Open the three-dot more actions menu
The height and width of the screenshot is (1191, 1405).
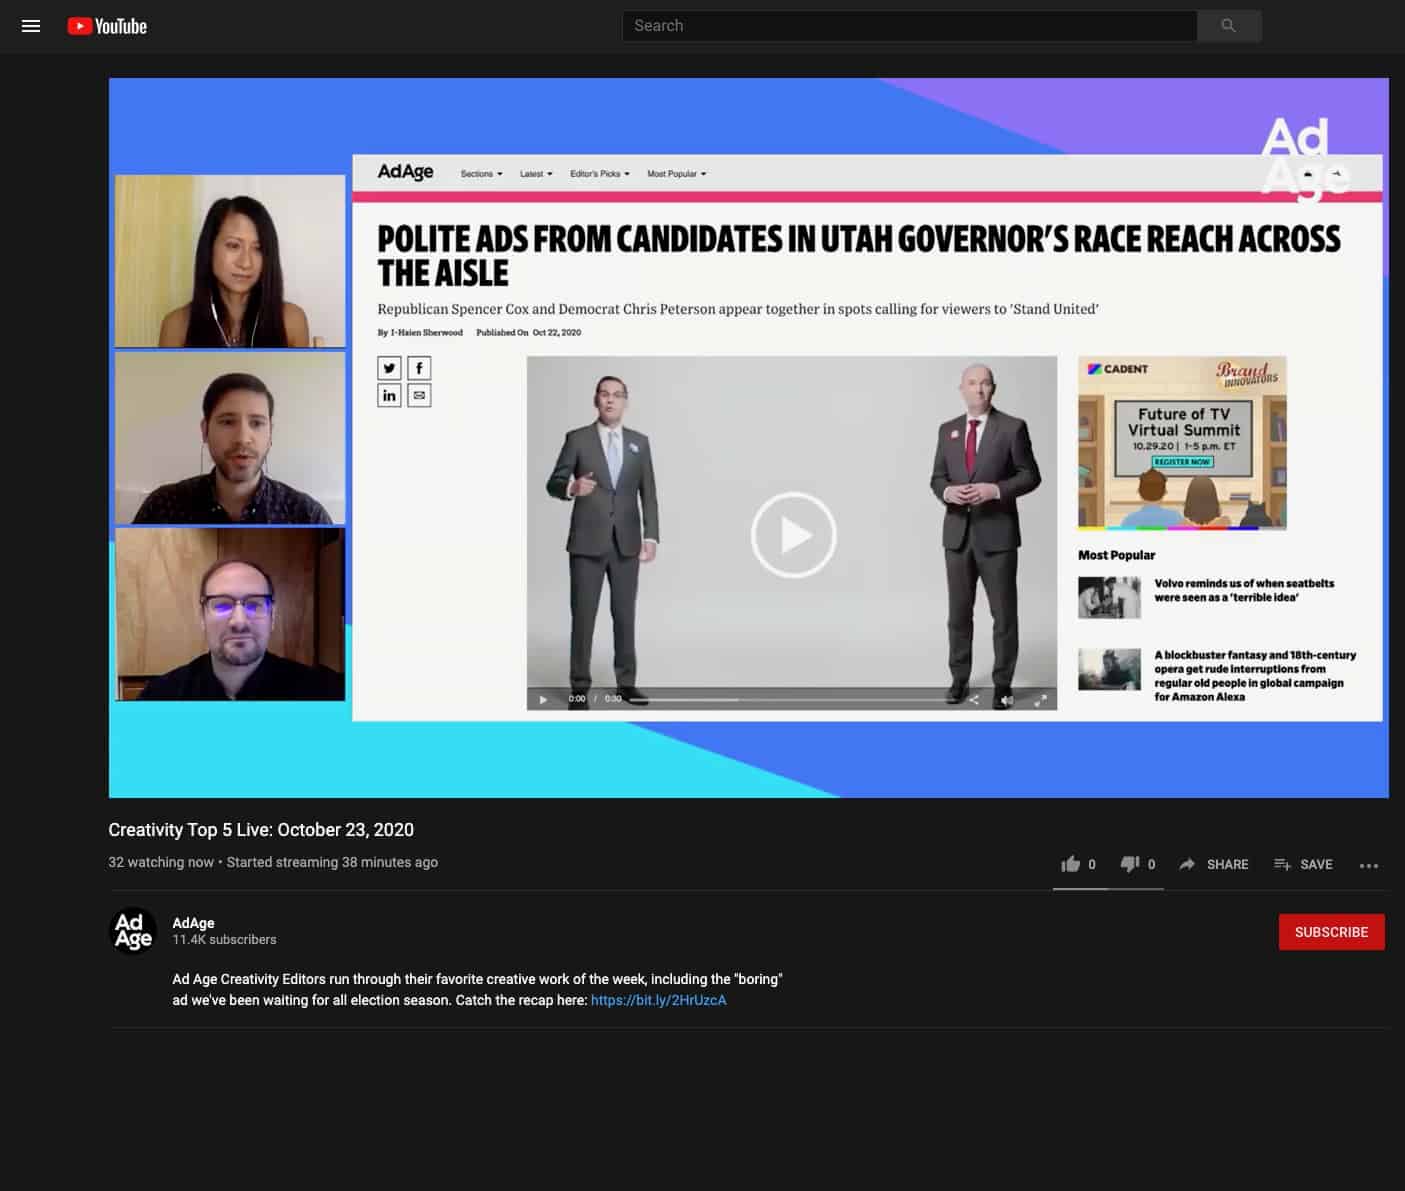(x=1369, y=865)
